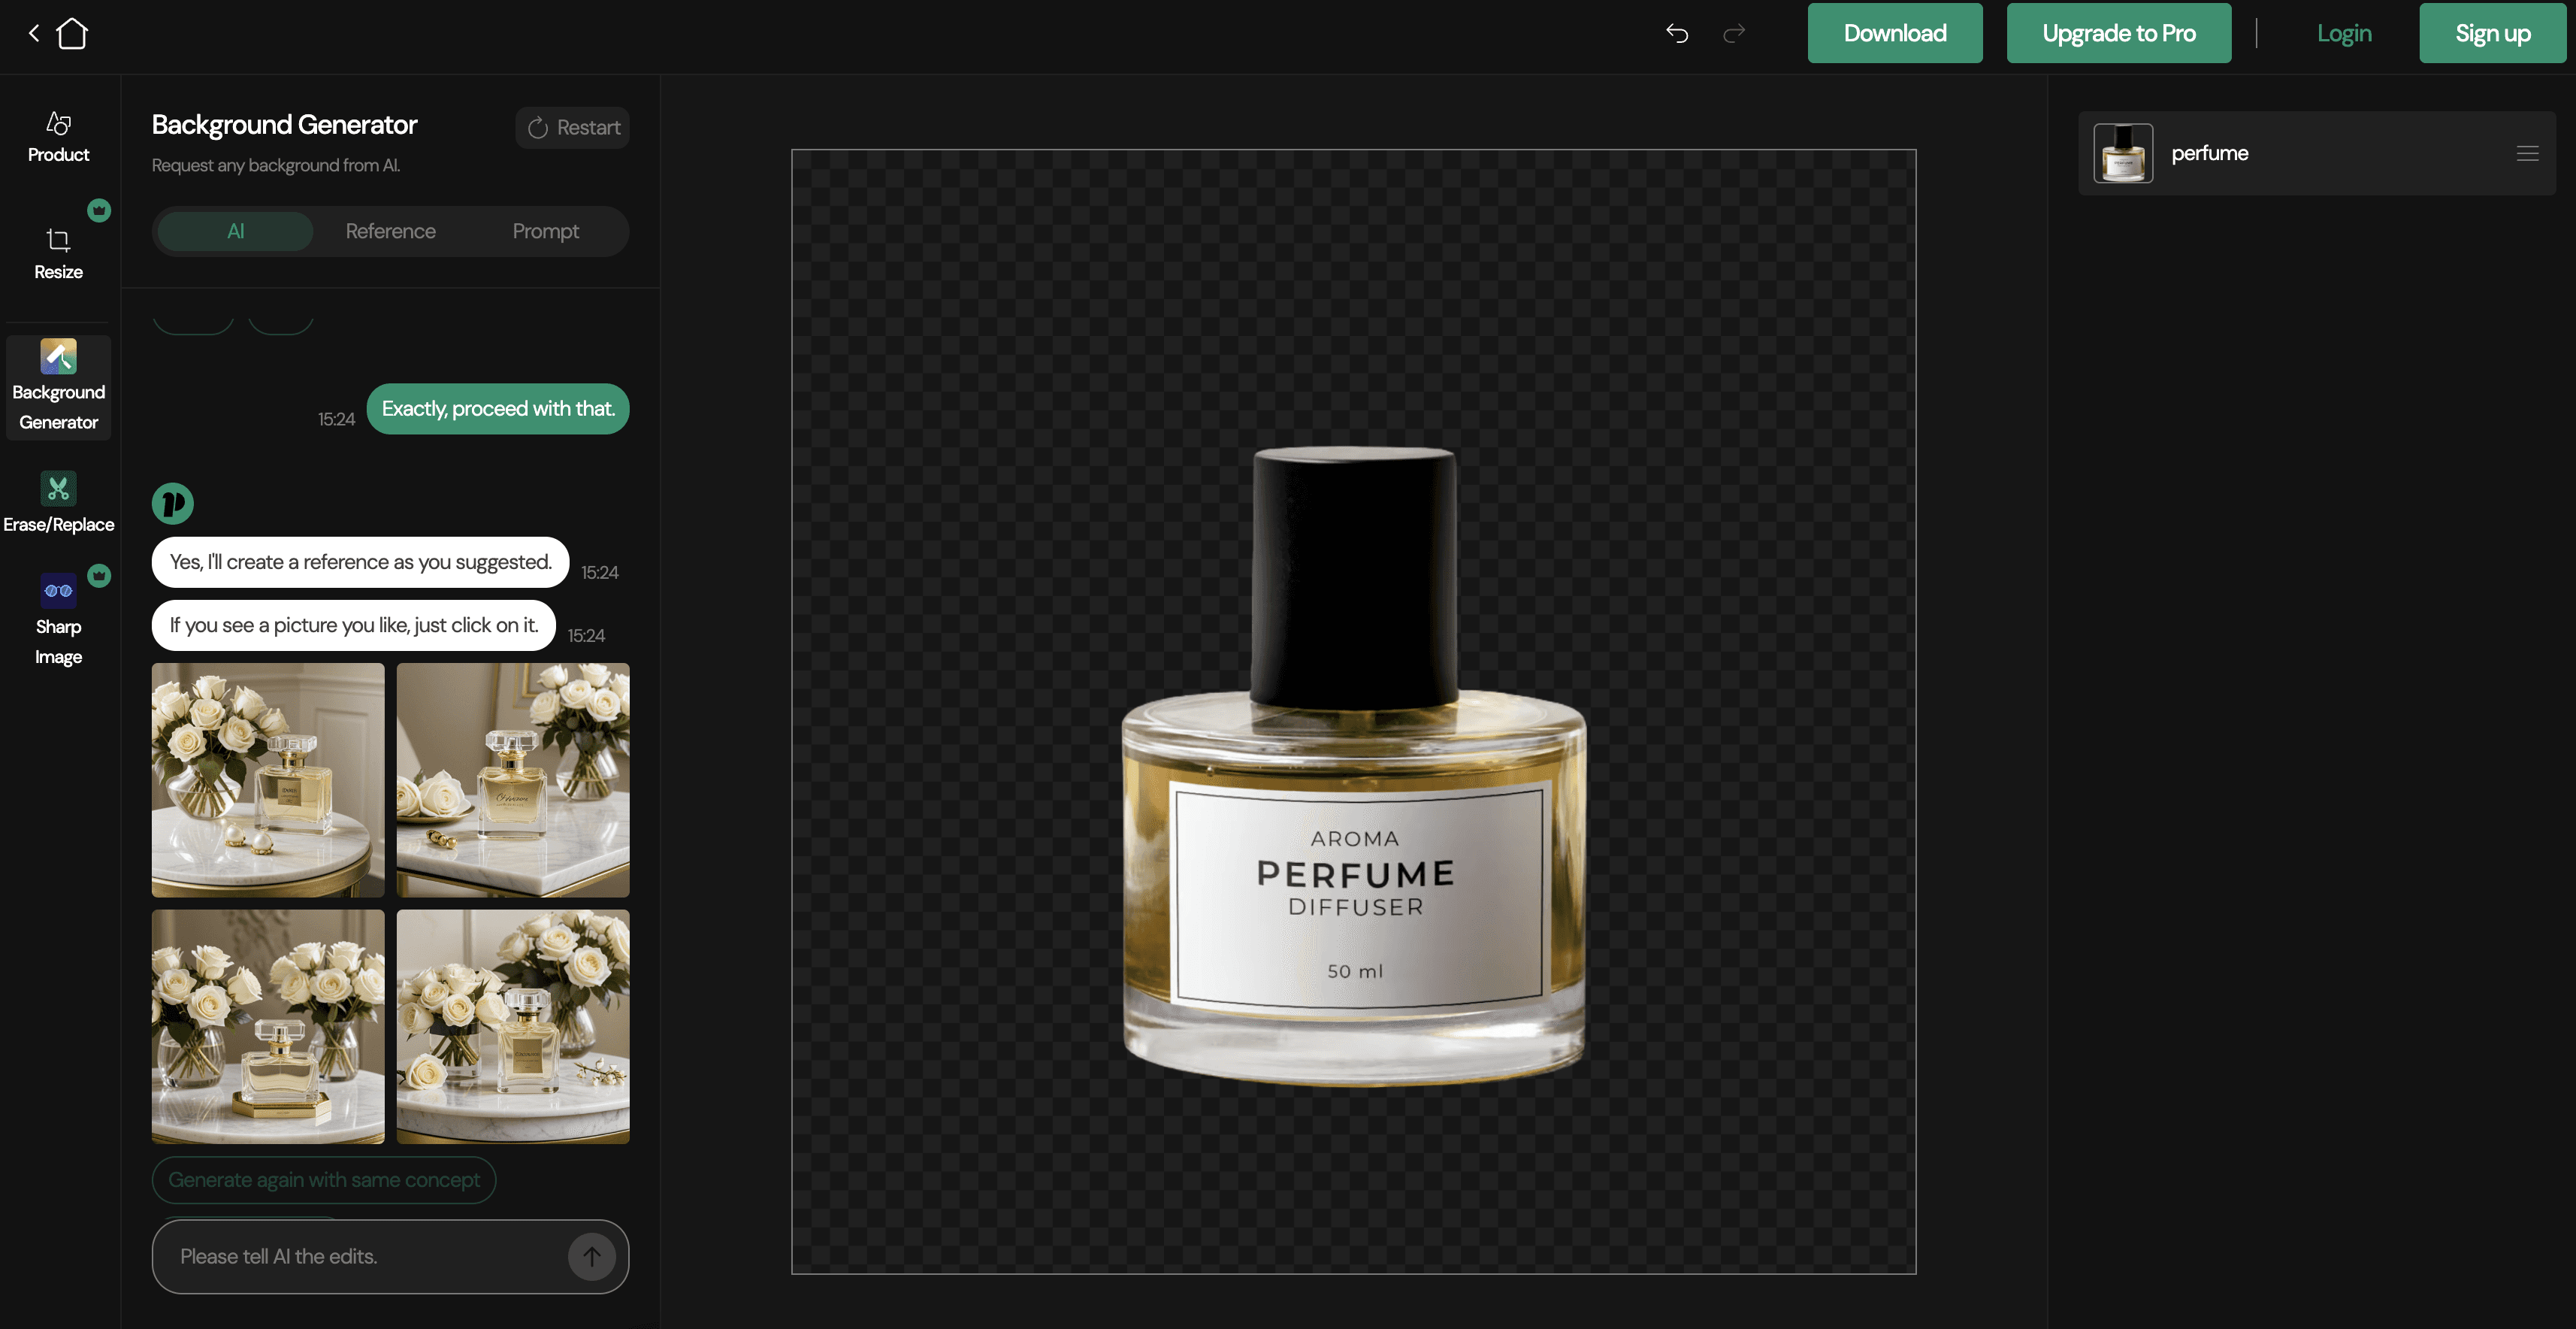Viewport: 2576px width, 1329px height.
Task: Select the top-left generated roses image
Action: pos(268,780)
